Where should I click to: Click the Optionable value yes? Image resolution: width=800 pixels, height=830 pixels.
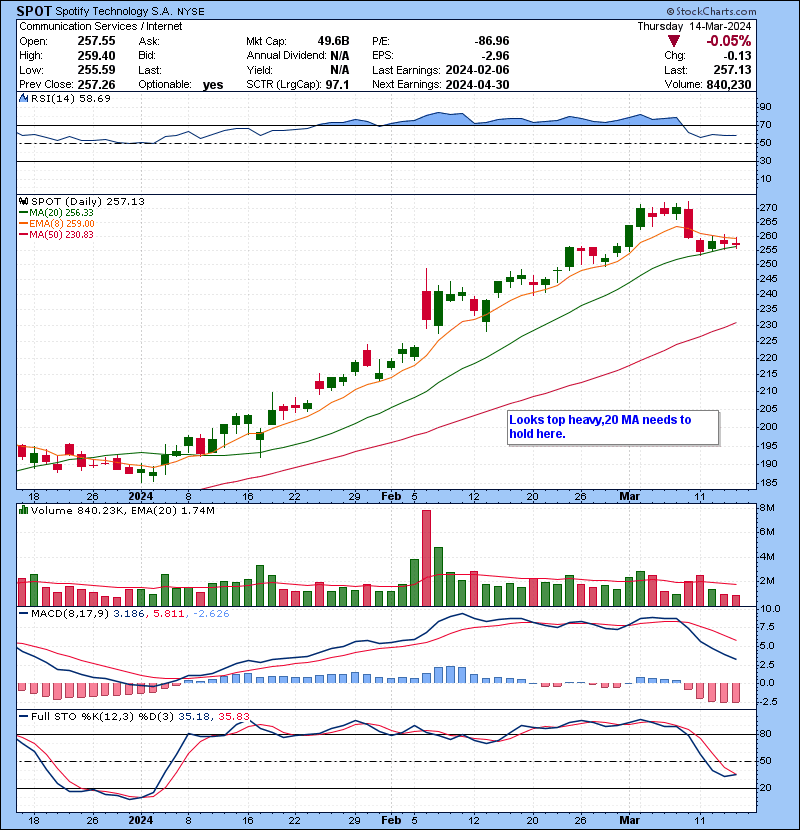click(x=213, y=85)
